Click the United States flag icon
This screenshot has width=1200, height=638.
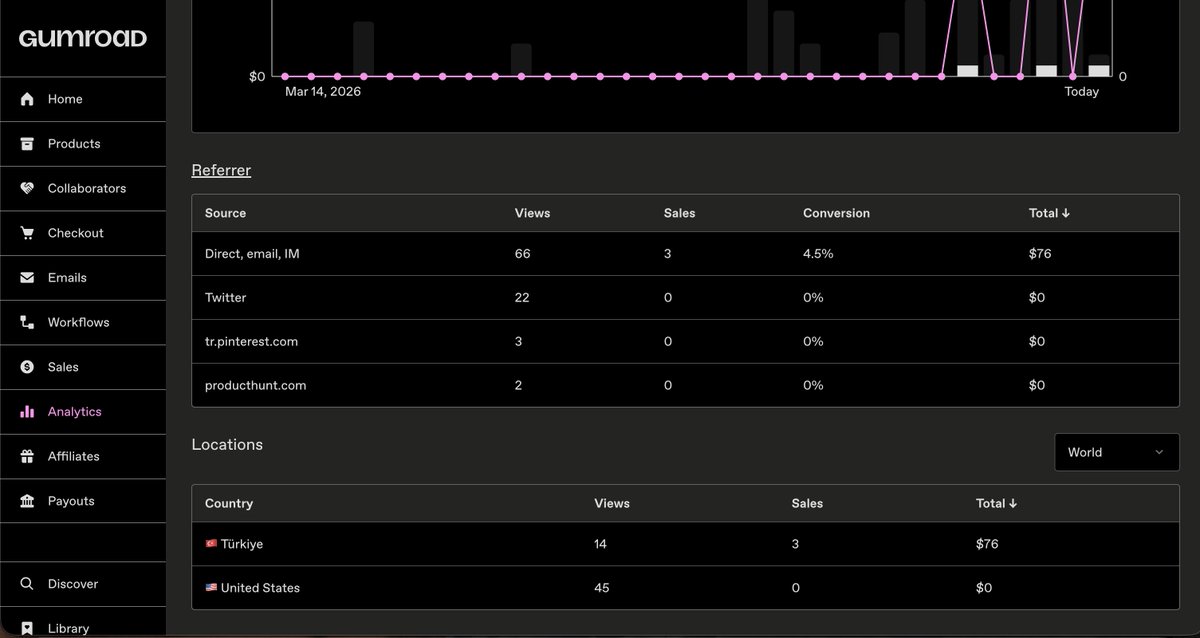[211, 588]
